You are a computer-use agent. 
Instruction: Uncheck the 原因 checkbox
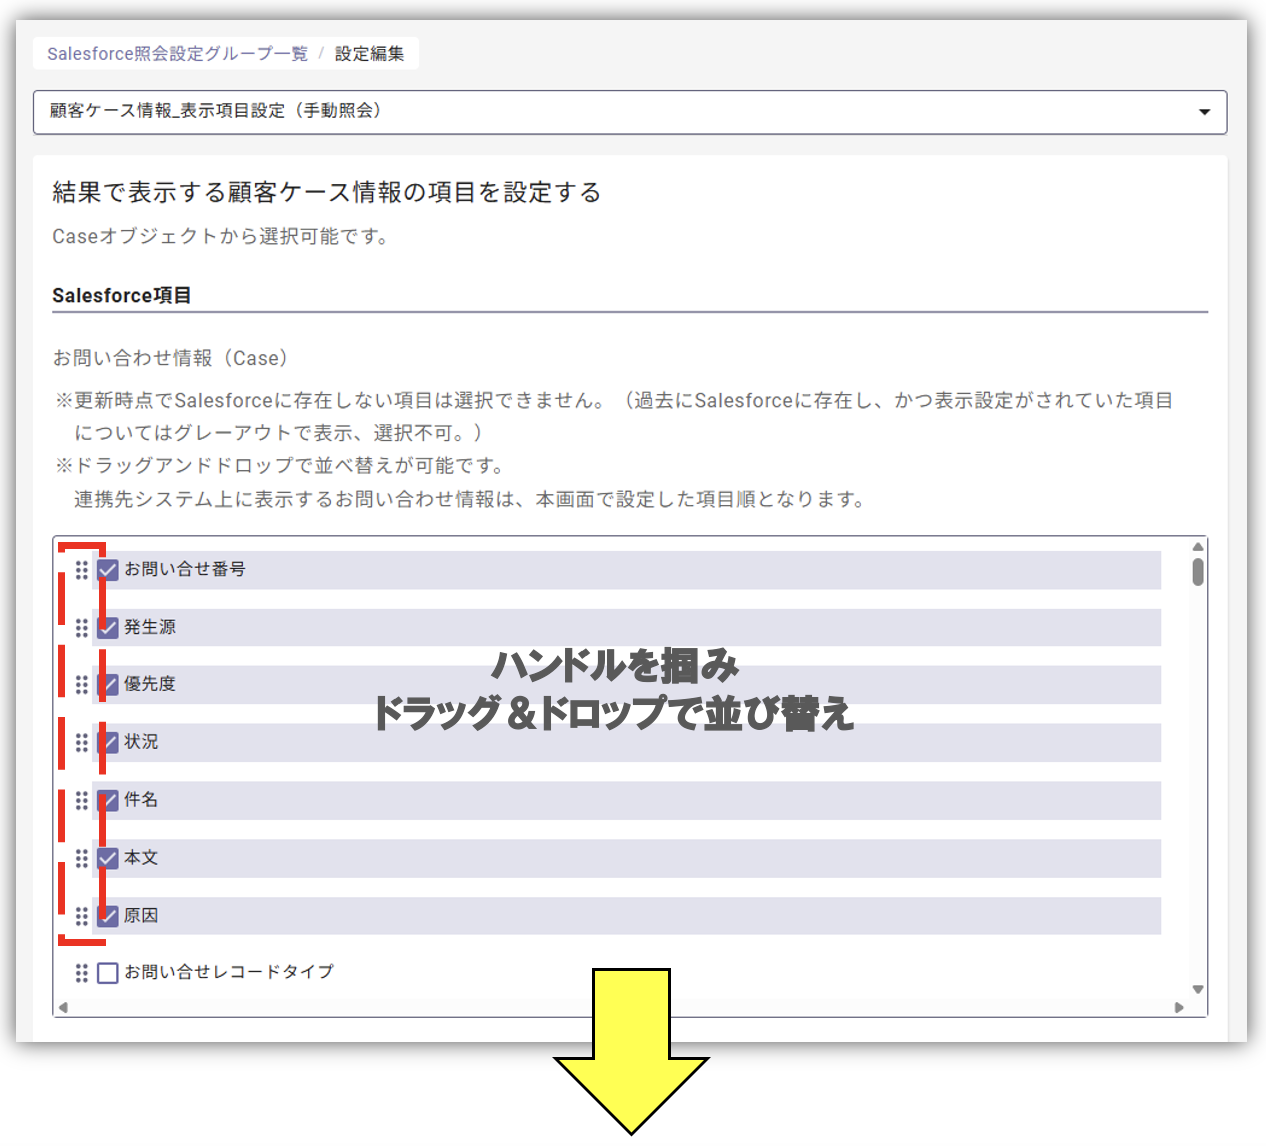(x=108, y=916)
